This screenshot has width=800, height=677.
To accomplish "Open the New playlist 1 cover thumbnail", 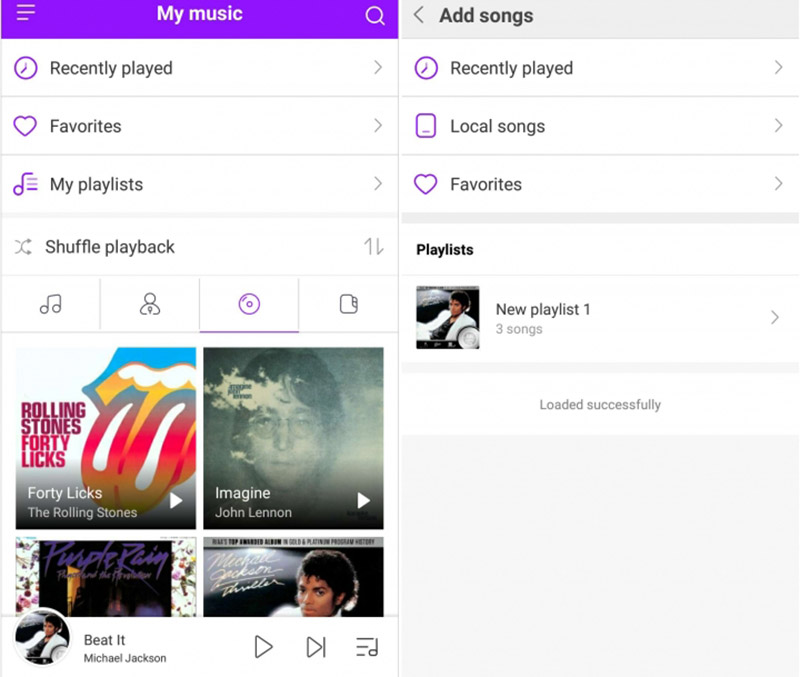I will [448, 317].
